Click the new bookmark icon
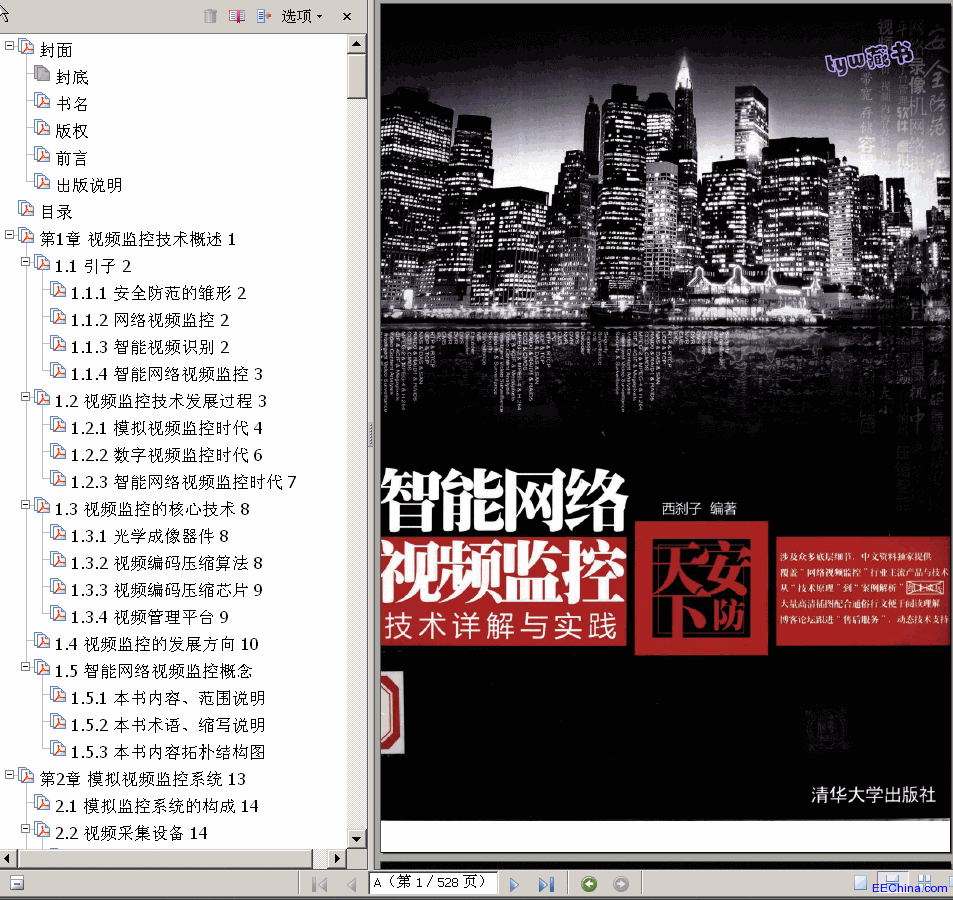 (237, 16)
